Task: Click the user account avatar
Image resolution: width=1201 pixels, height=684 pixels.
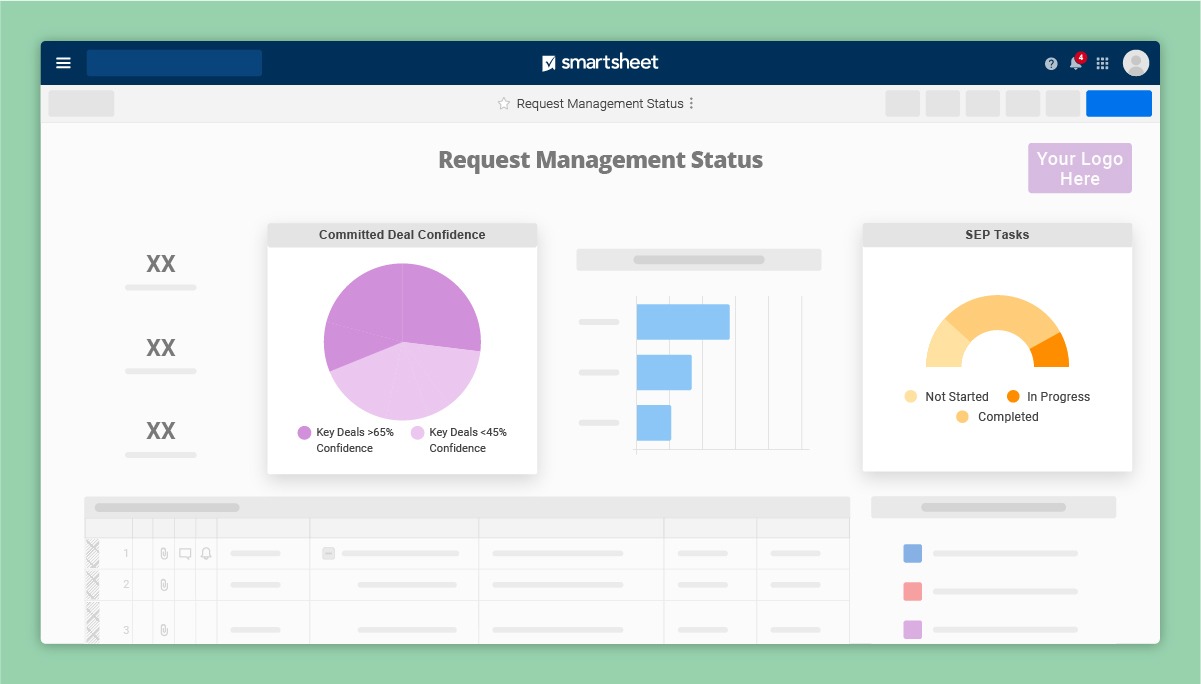Action: [1136, 63]
